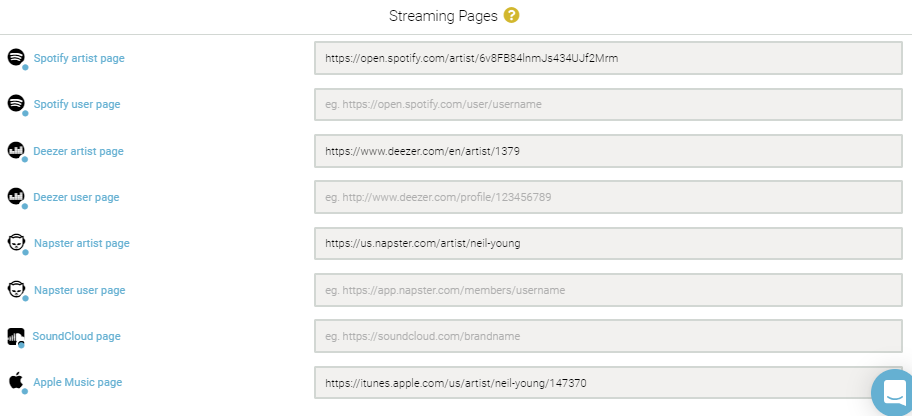Click the Napster icon beside user page
The image size is (912, 416).
[16, 289]
